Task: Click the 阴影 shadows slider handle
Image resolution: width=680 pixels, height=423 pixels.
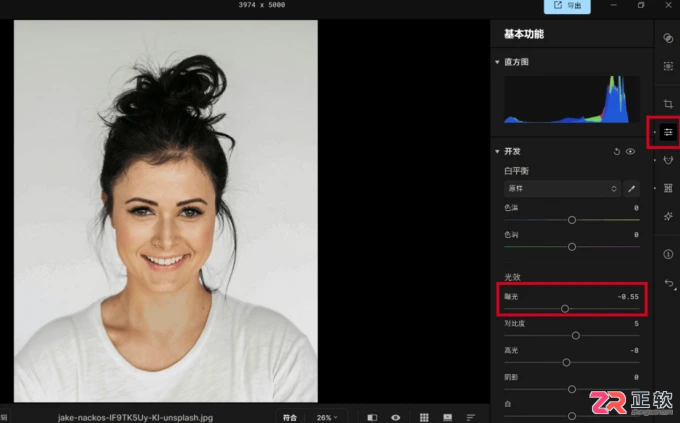Action: tap(572, 389)
